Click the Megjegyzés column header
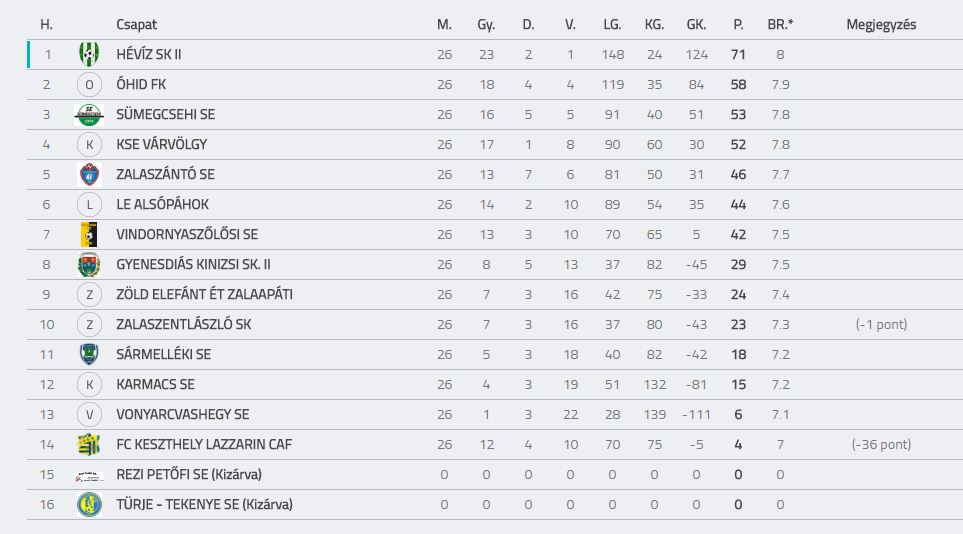Viewport: 963px width, 534px height. click(x=881, y=25)
